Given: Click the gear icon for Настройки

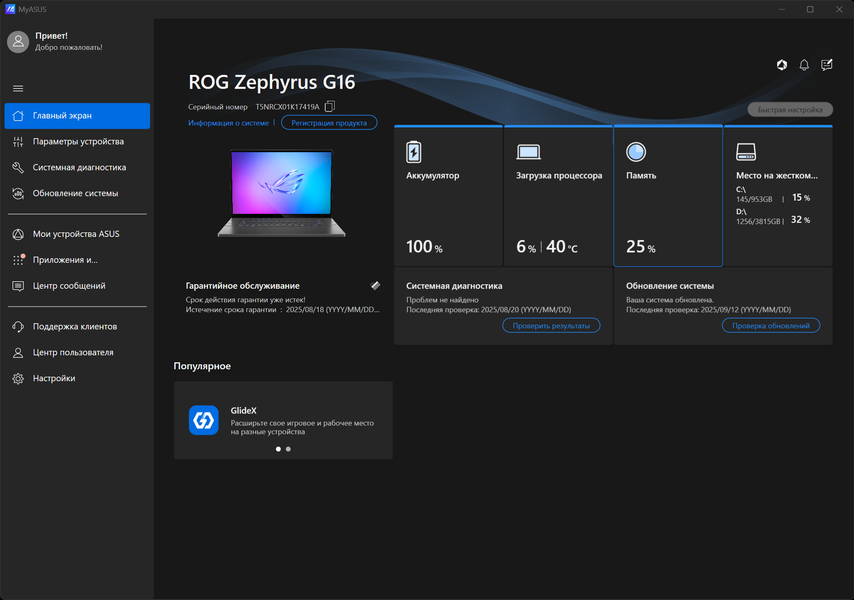Looking at the screenshot, I should point(18,378).
